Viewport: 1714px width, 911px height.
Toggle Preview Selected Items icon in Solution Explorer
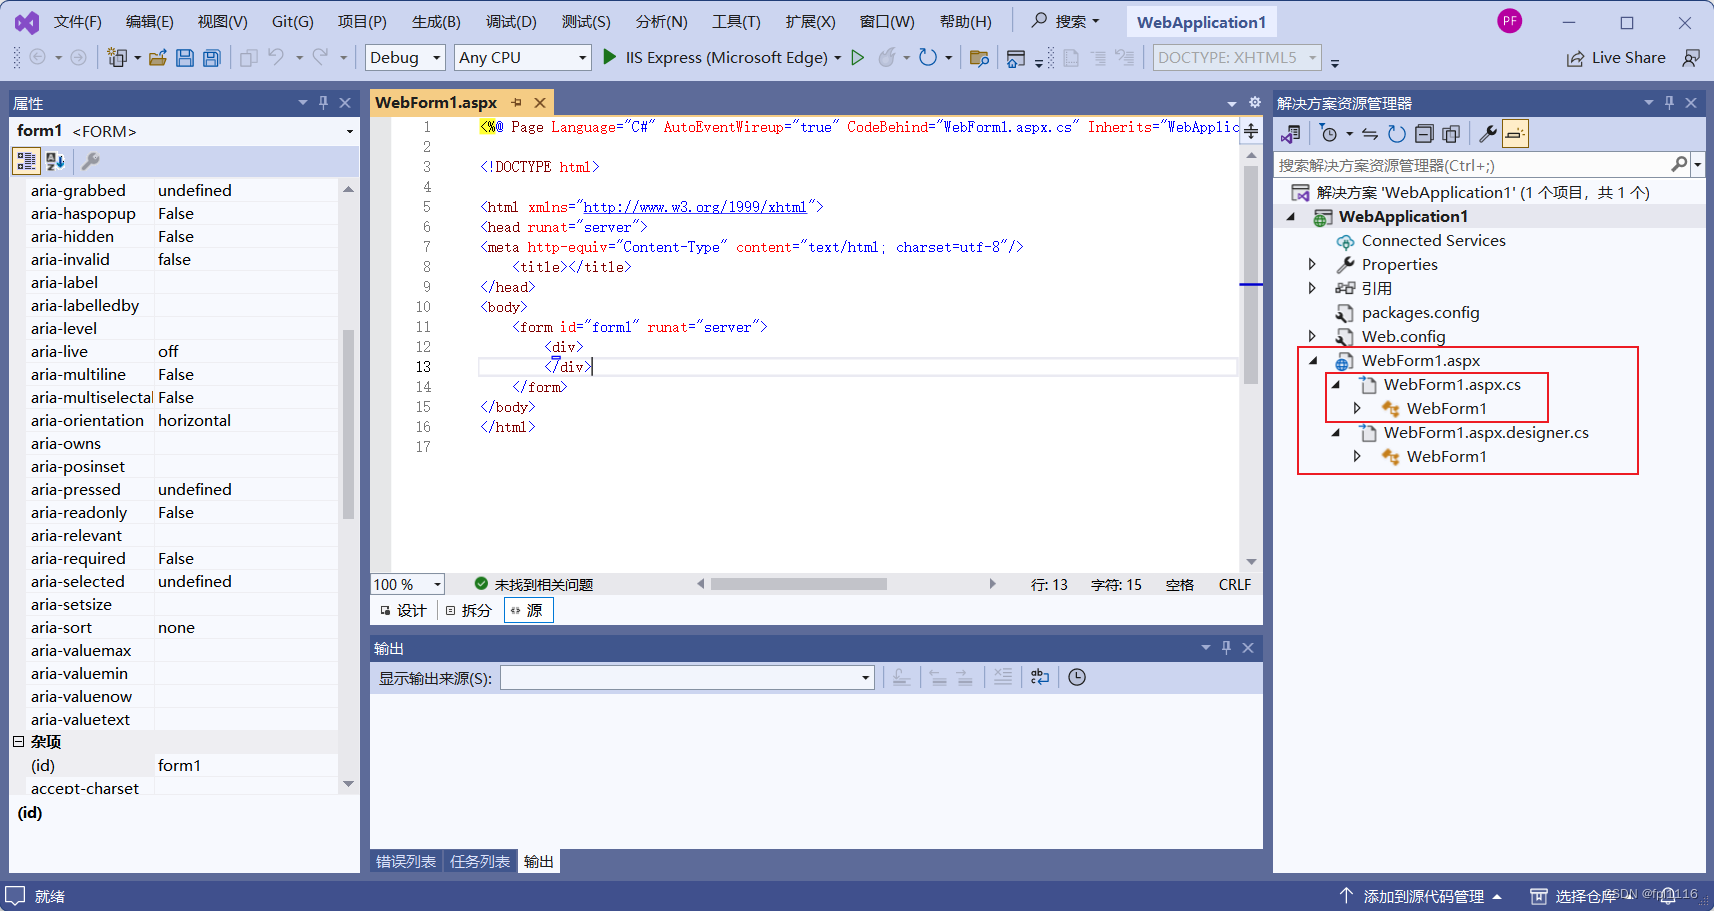click(x=1516, y=134)
